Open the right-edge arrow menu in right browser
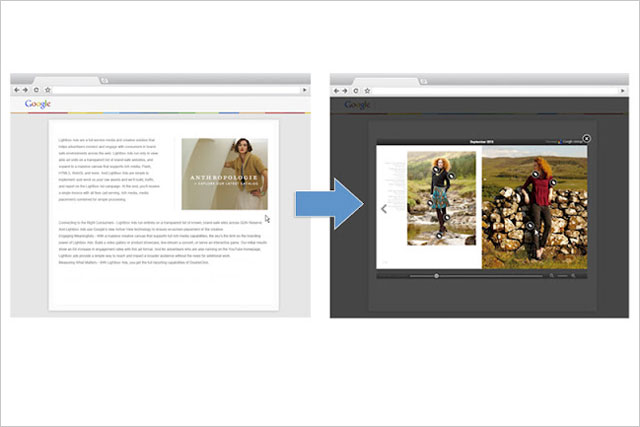 (622, 91)
